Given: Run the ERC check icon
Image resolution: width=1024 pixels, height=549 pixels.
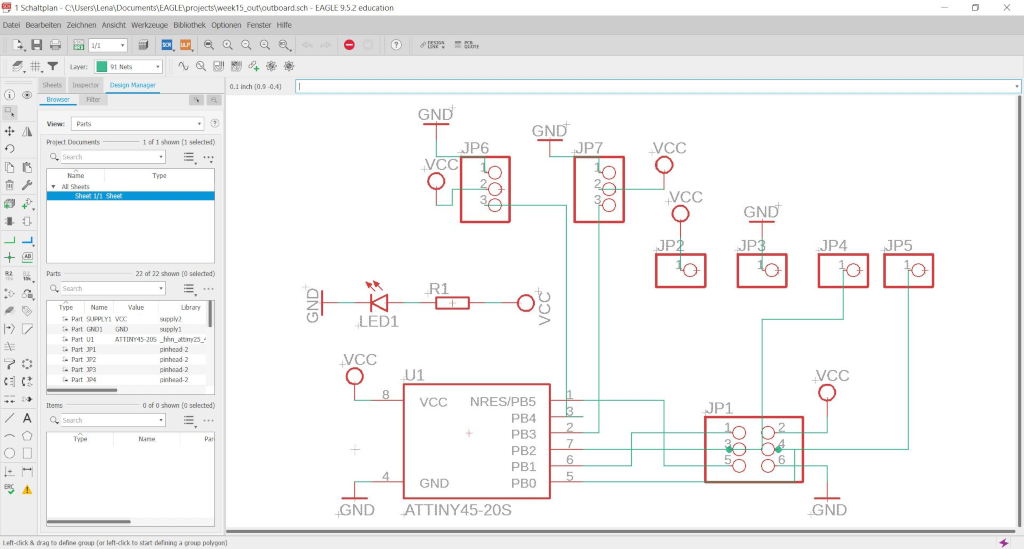Looking at the screenshot, I should [x=9, y=489].
